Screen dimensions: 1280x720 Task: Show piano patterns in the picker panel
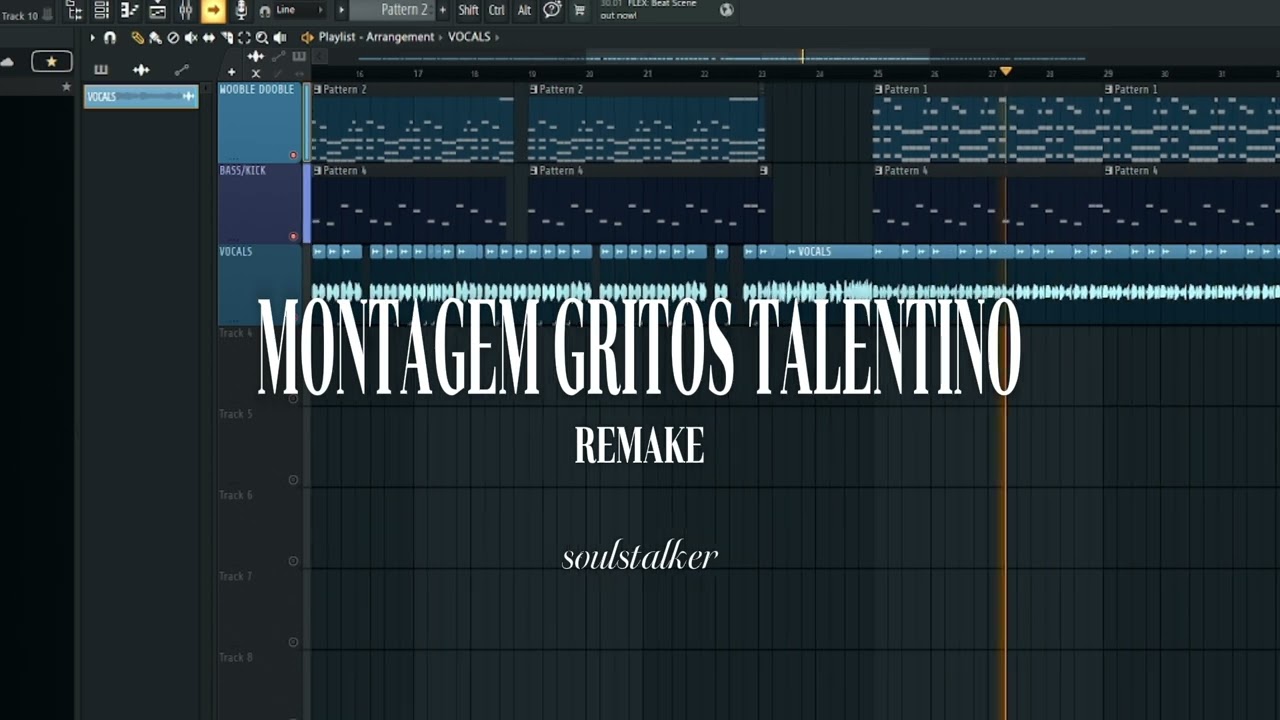pos(101,70)
